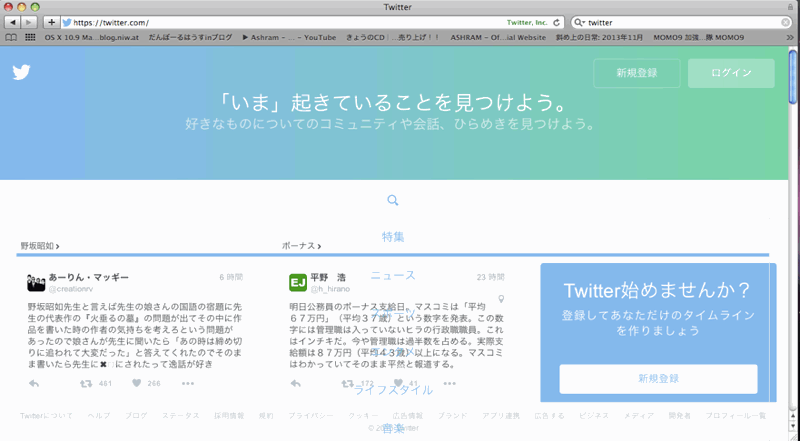The height and width of the screenshot is (441, 800).
Task: Open more options on あーりん・マッギー tweet
Action: click(x=187, y=383)
